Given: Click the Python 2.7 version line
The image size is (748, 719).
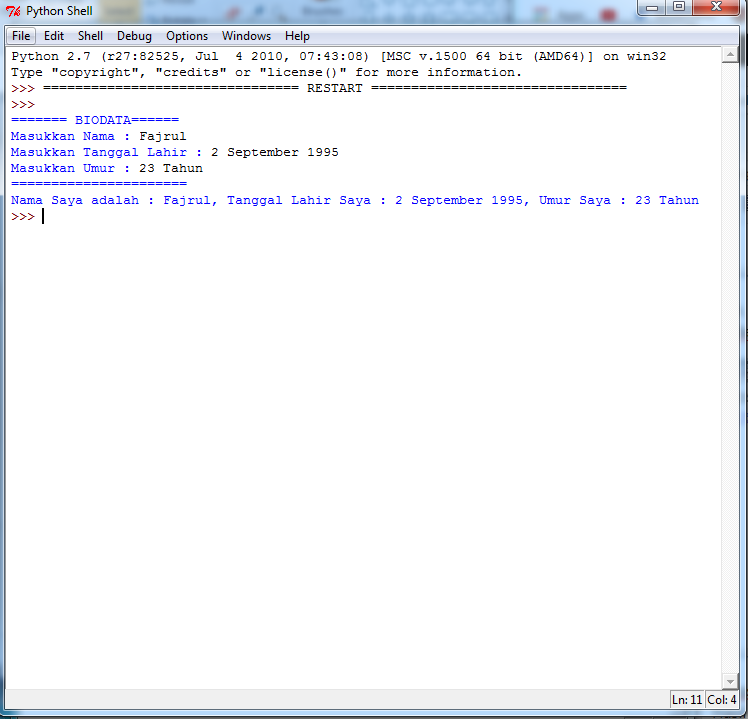Looking at the screenshot, I should [x=338, y=56].
